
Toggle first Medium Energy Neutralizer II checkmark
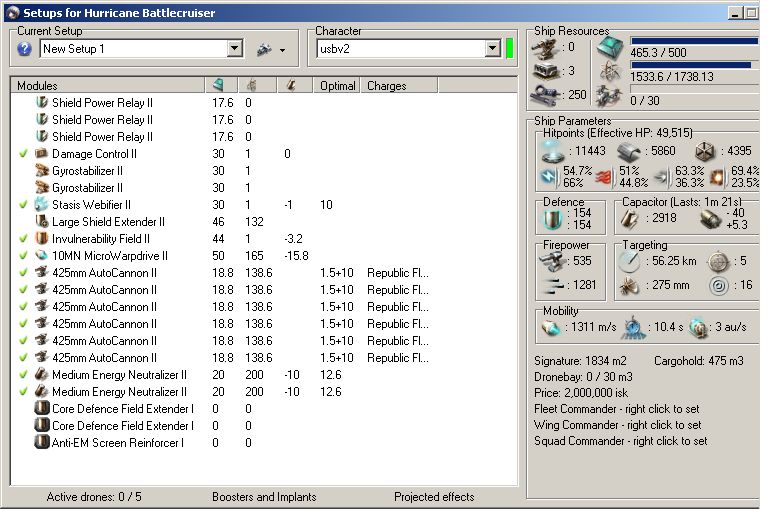(x=23, y=374)
